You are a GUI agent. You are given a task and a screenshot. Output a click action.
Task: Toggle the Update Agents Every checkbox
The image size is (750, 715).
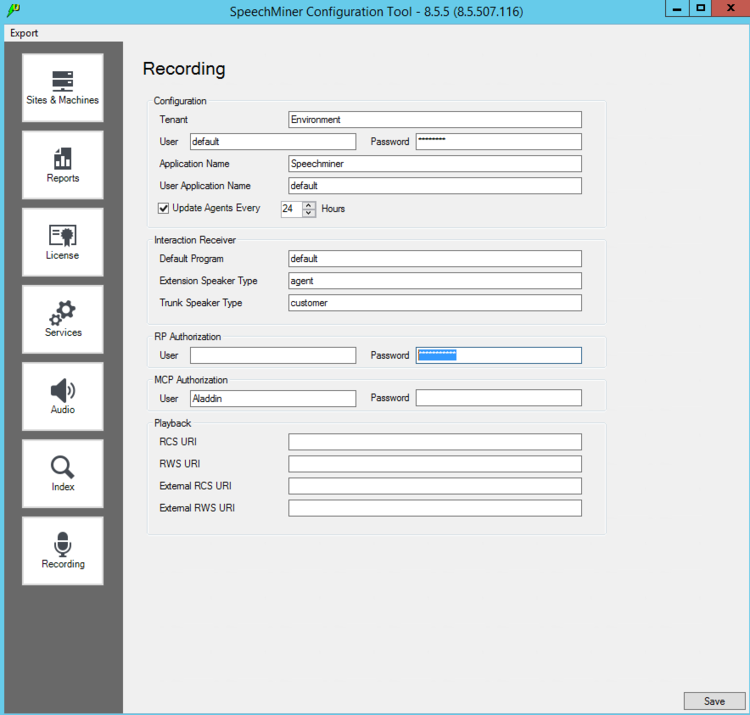[164, 209]
